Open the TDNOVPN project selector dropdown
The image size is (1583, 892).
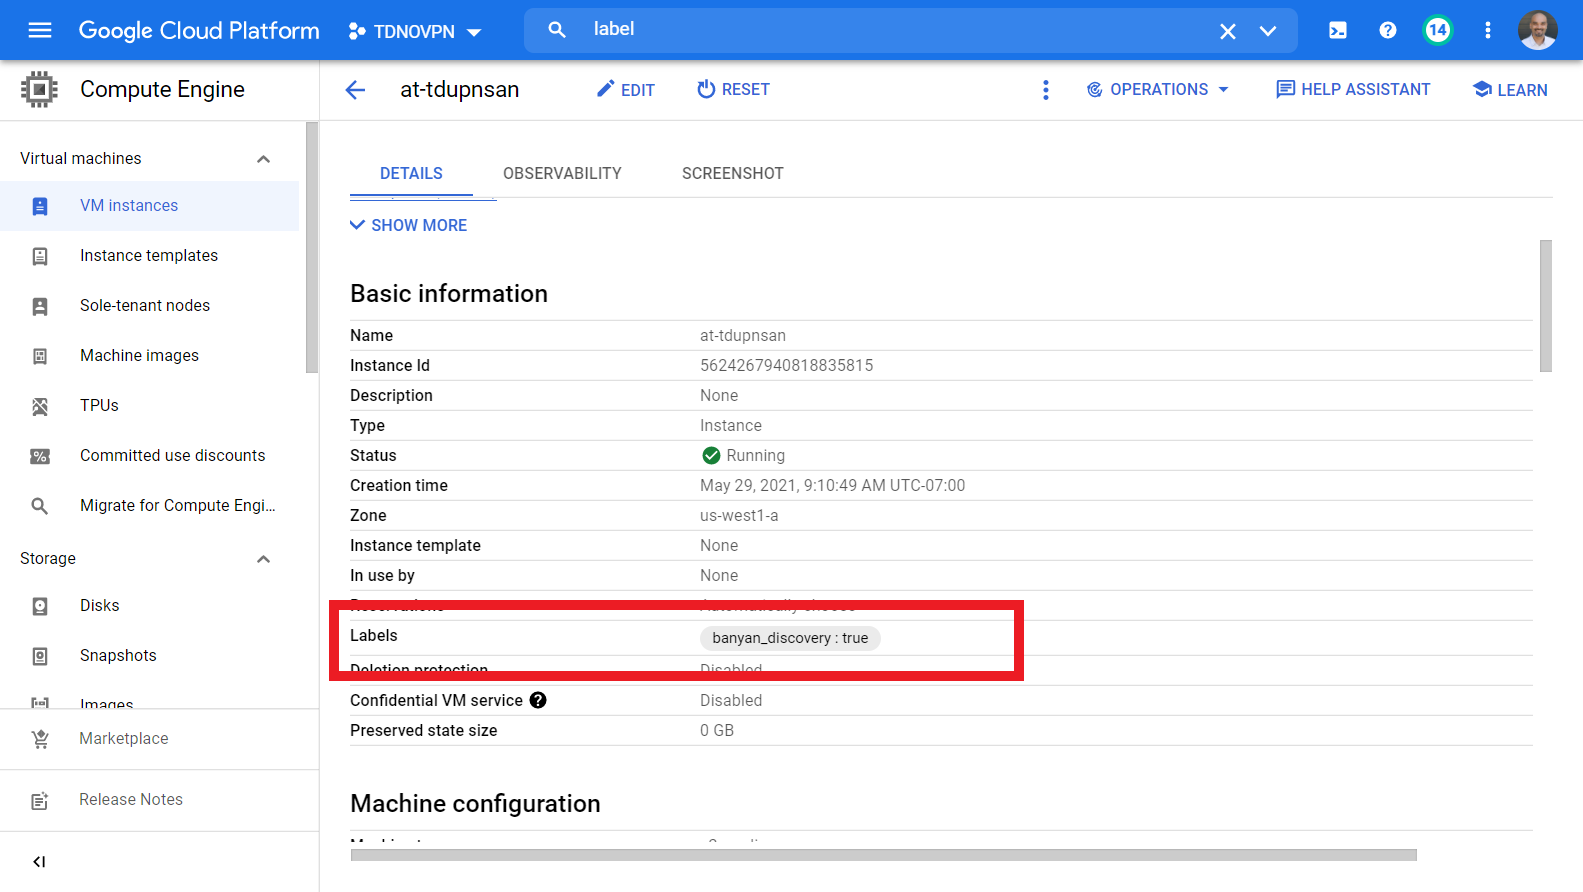414,31
